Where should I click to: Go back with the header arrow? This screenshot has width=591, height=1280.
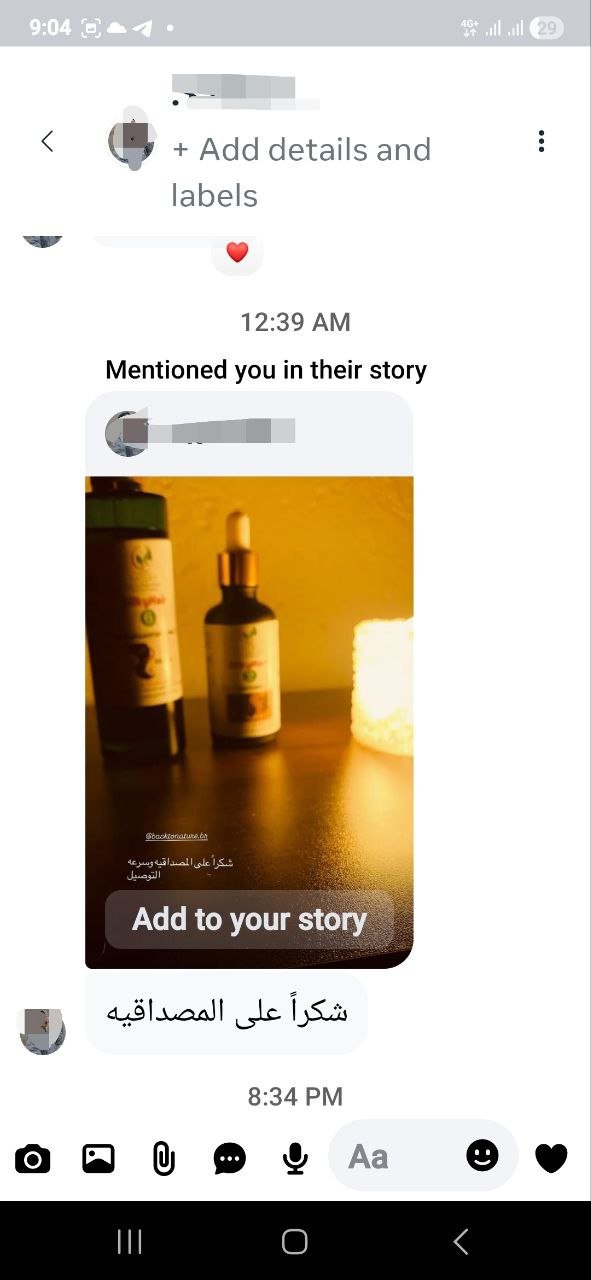click(x=47, y=141)
